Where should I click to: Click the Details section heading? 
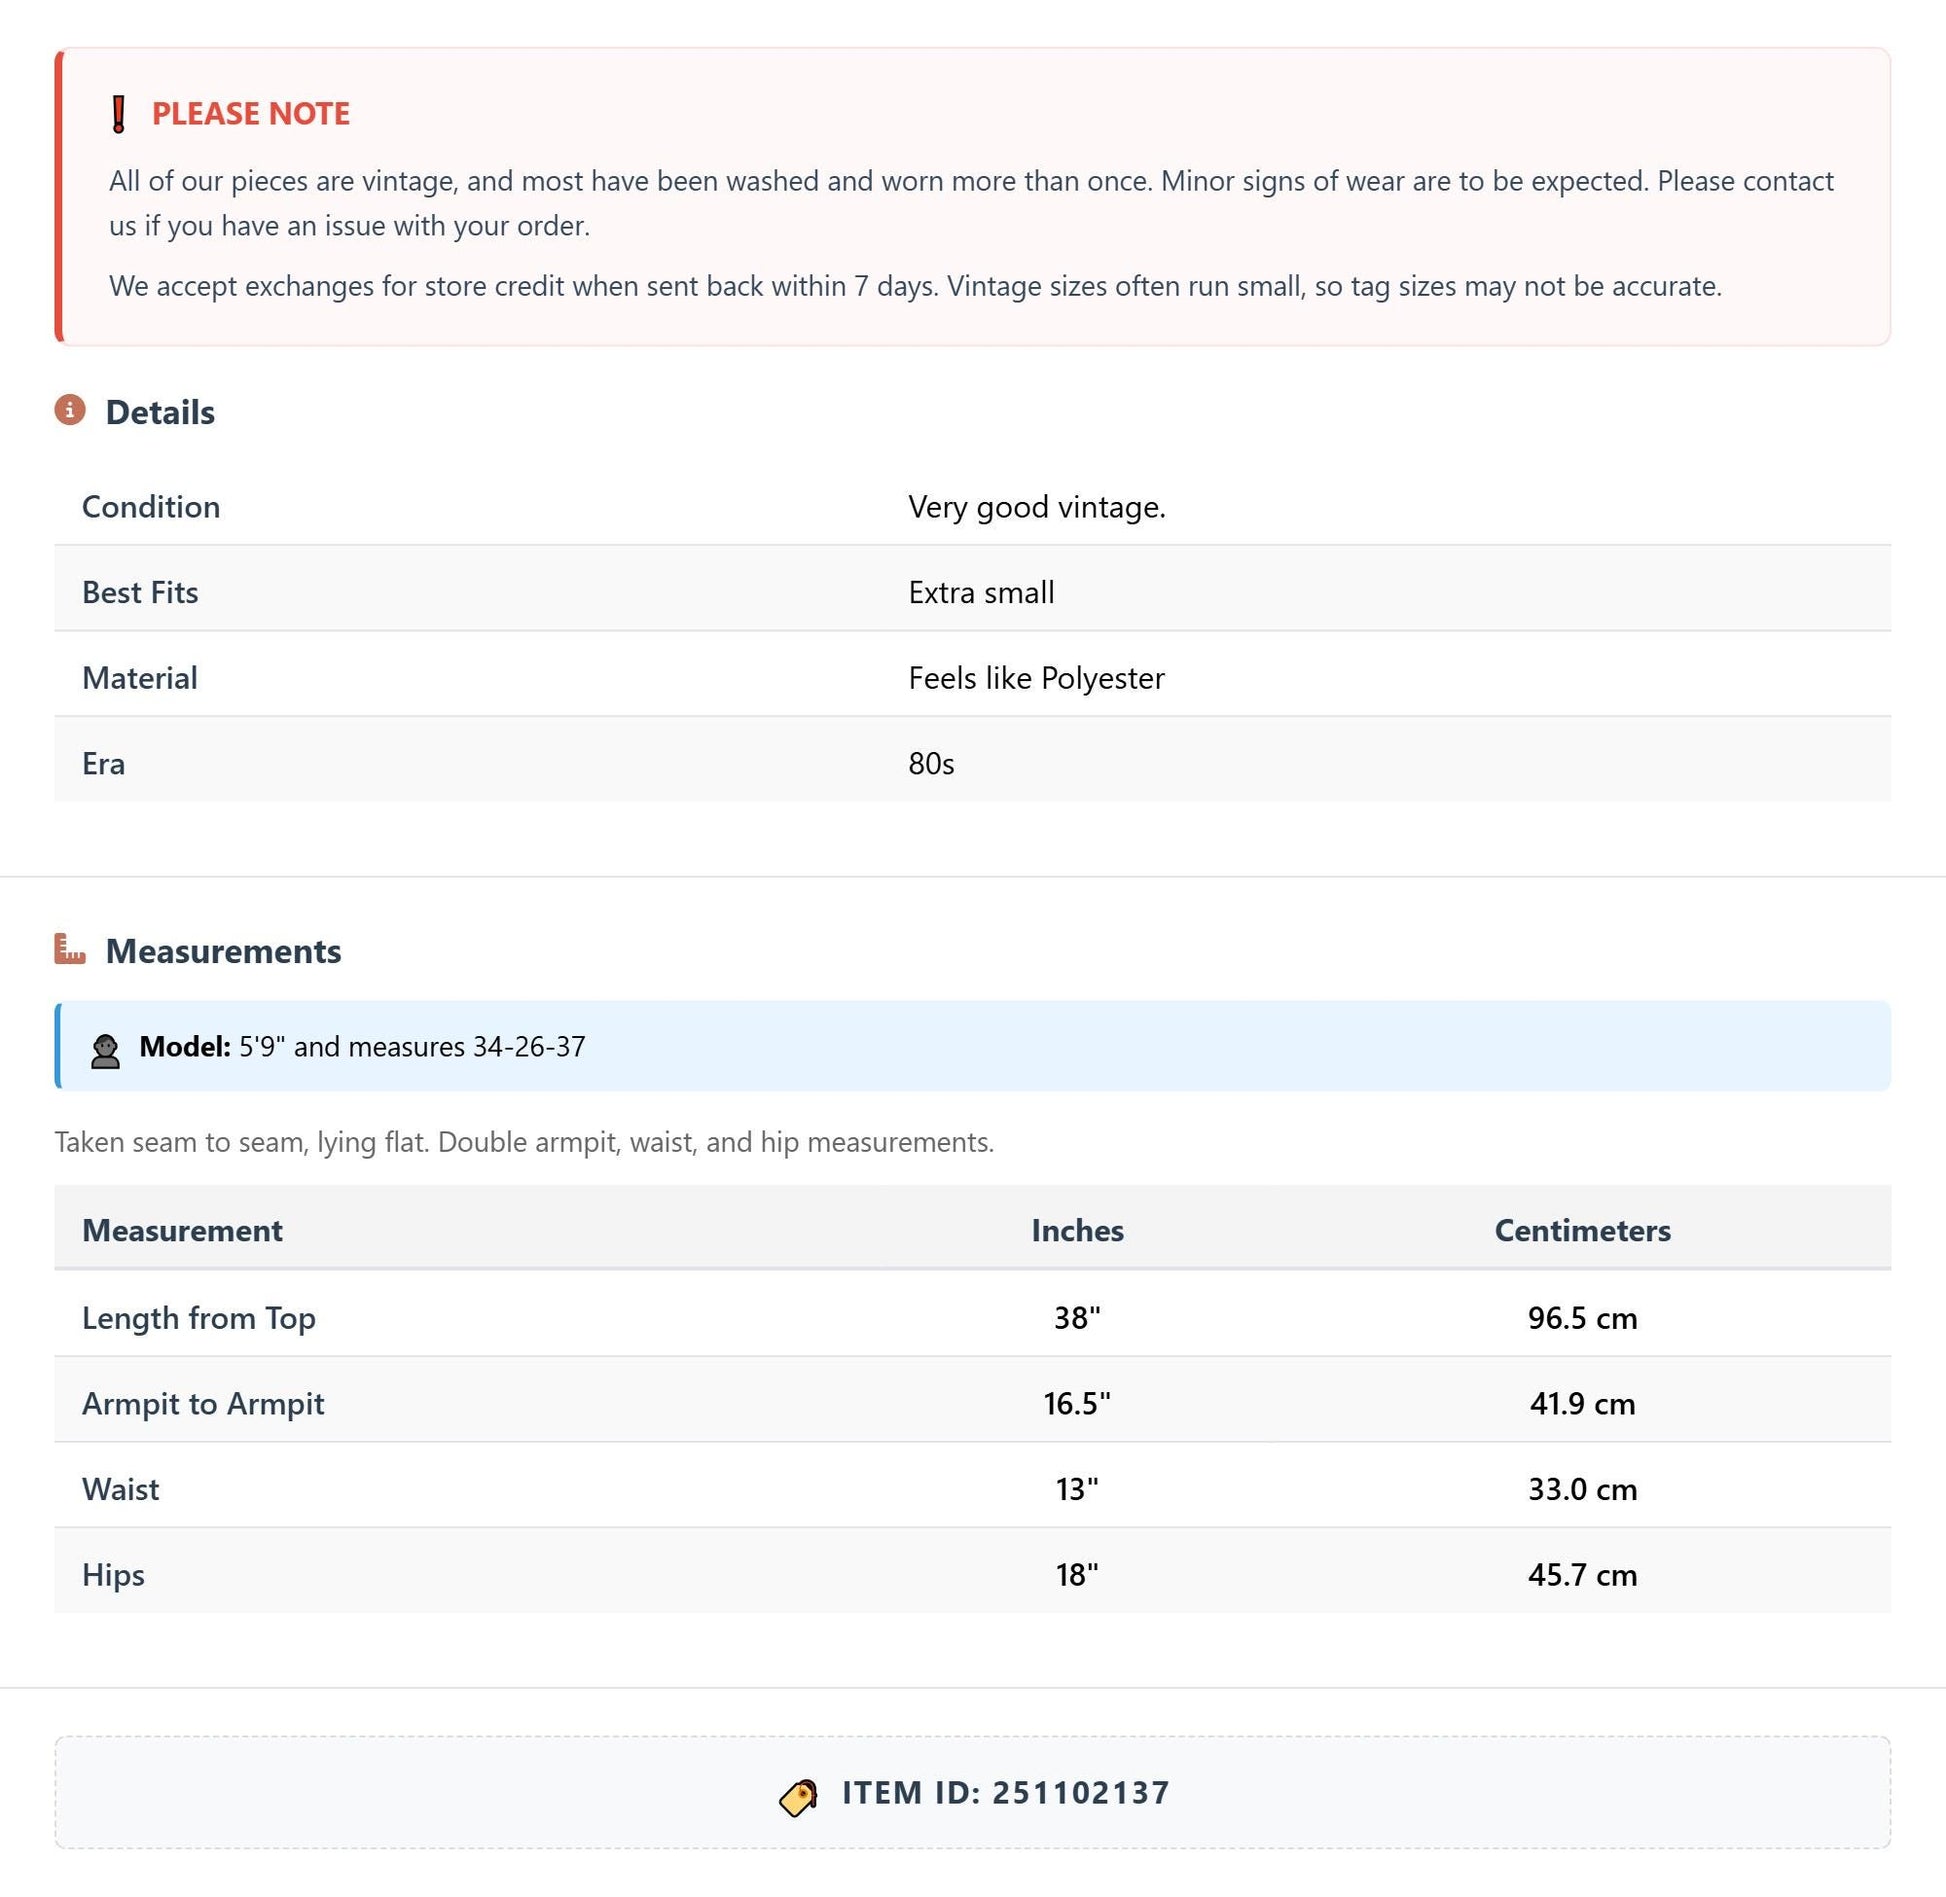pyautogui.click(x=160, y=412)
